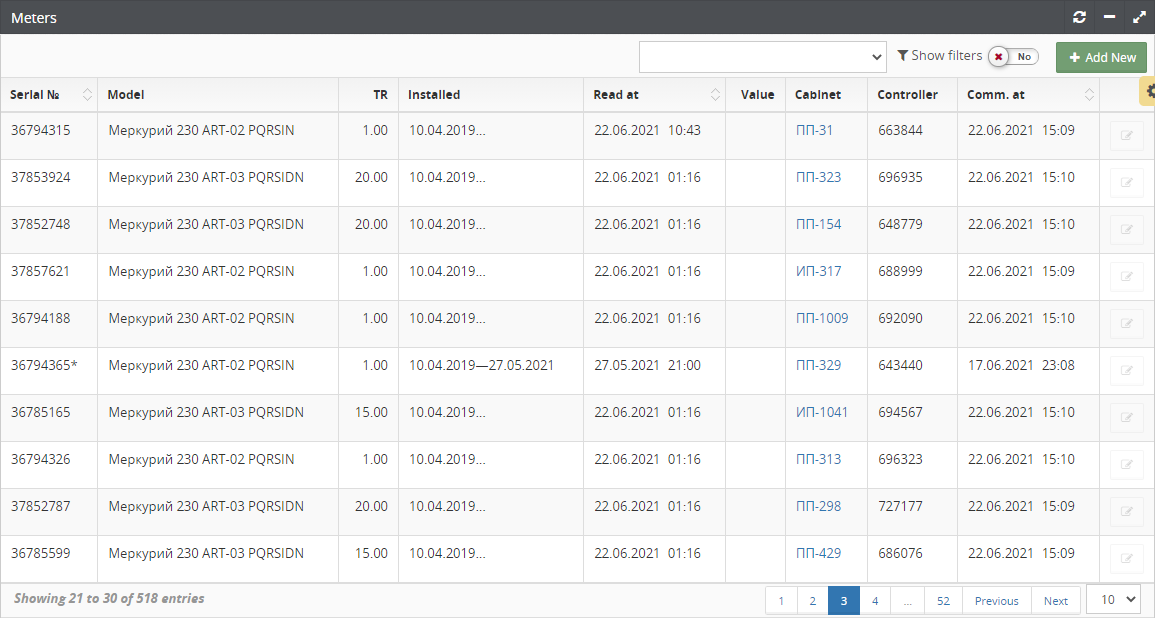Click edit icon for meter 36794365*
The width and height of the screenshot is (1155, 618).
pos(1127,371)
